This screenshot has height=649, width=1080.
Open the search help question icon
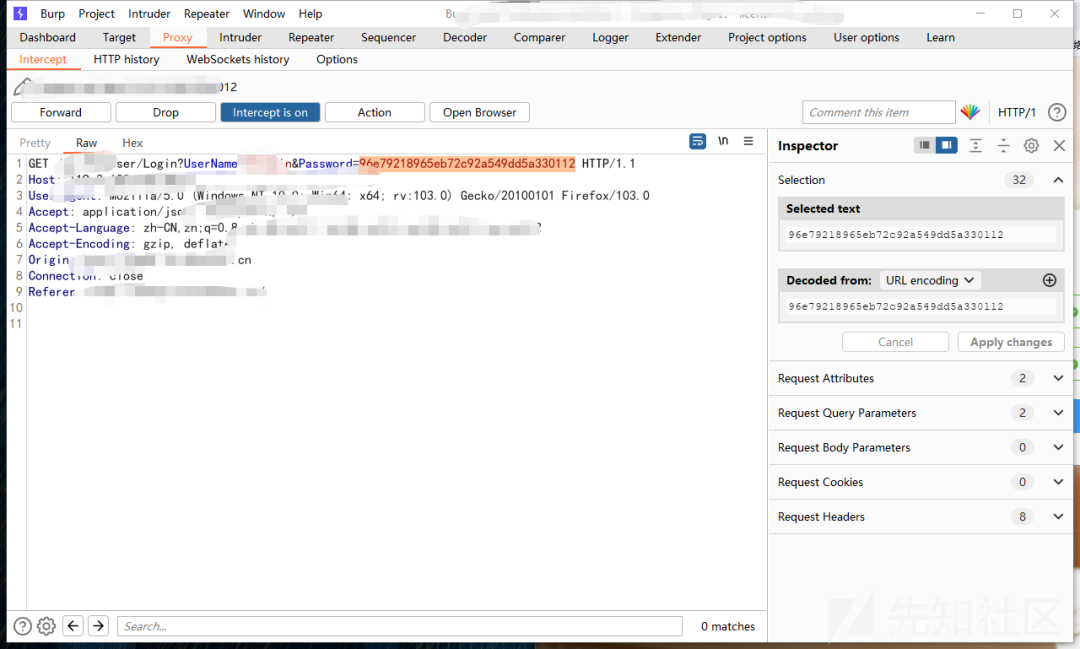tap(23, 626)
